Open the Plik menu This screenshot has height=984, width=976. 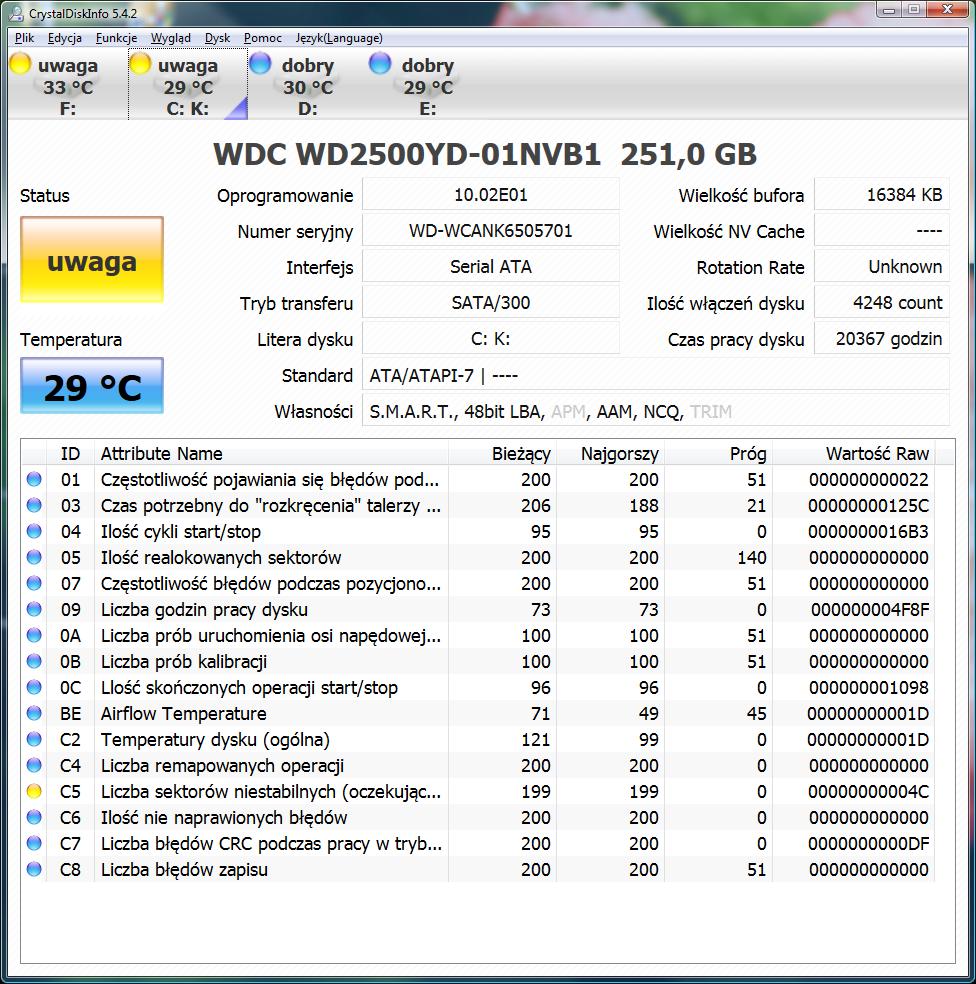(24, 38)
